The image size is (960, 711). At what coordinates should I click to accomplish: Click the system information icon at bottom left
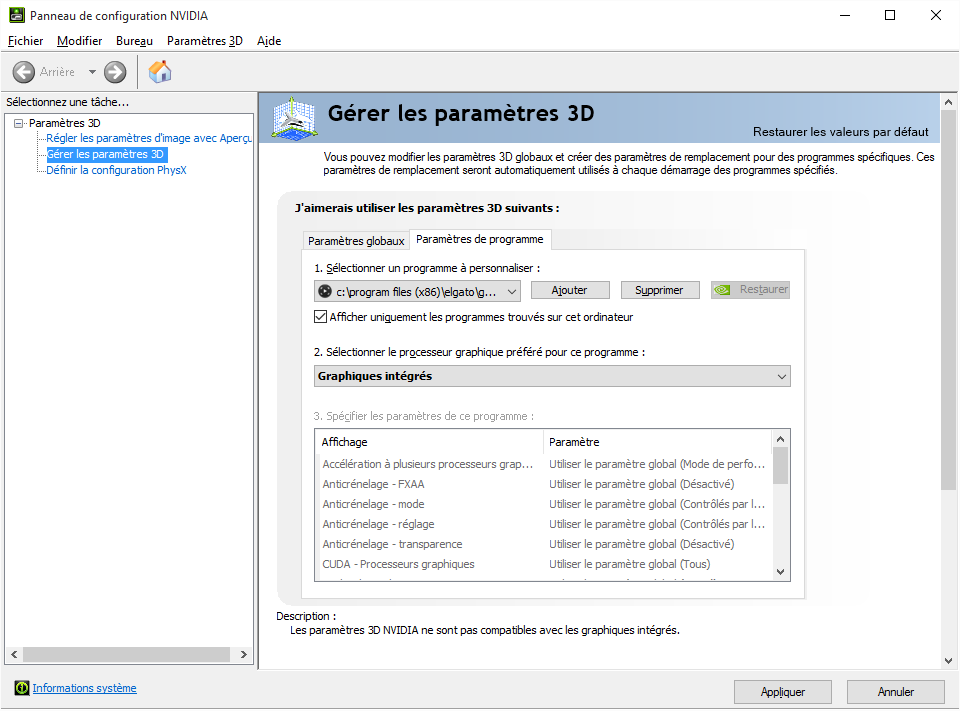click(x=22, y=688)
